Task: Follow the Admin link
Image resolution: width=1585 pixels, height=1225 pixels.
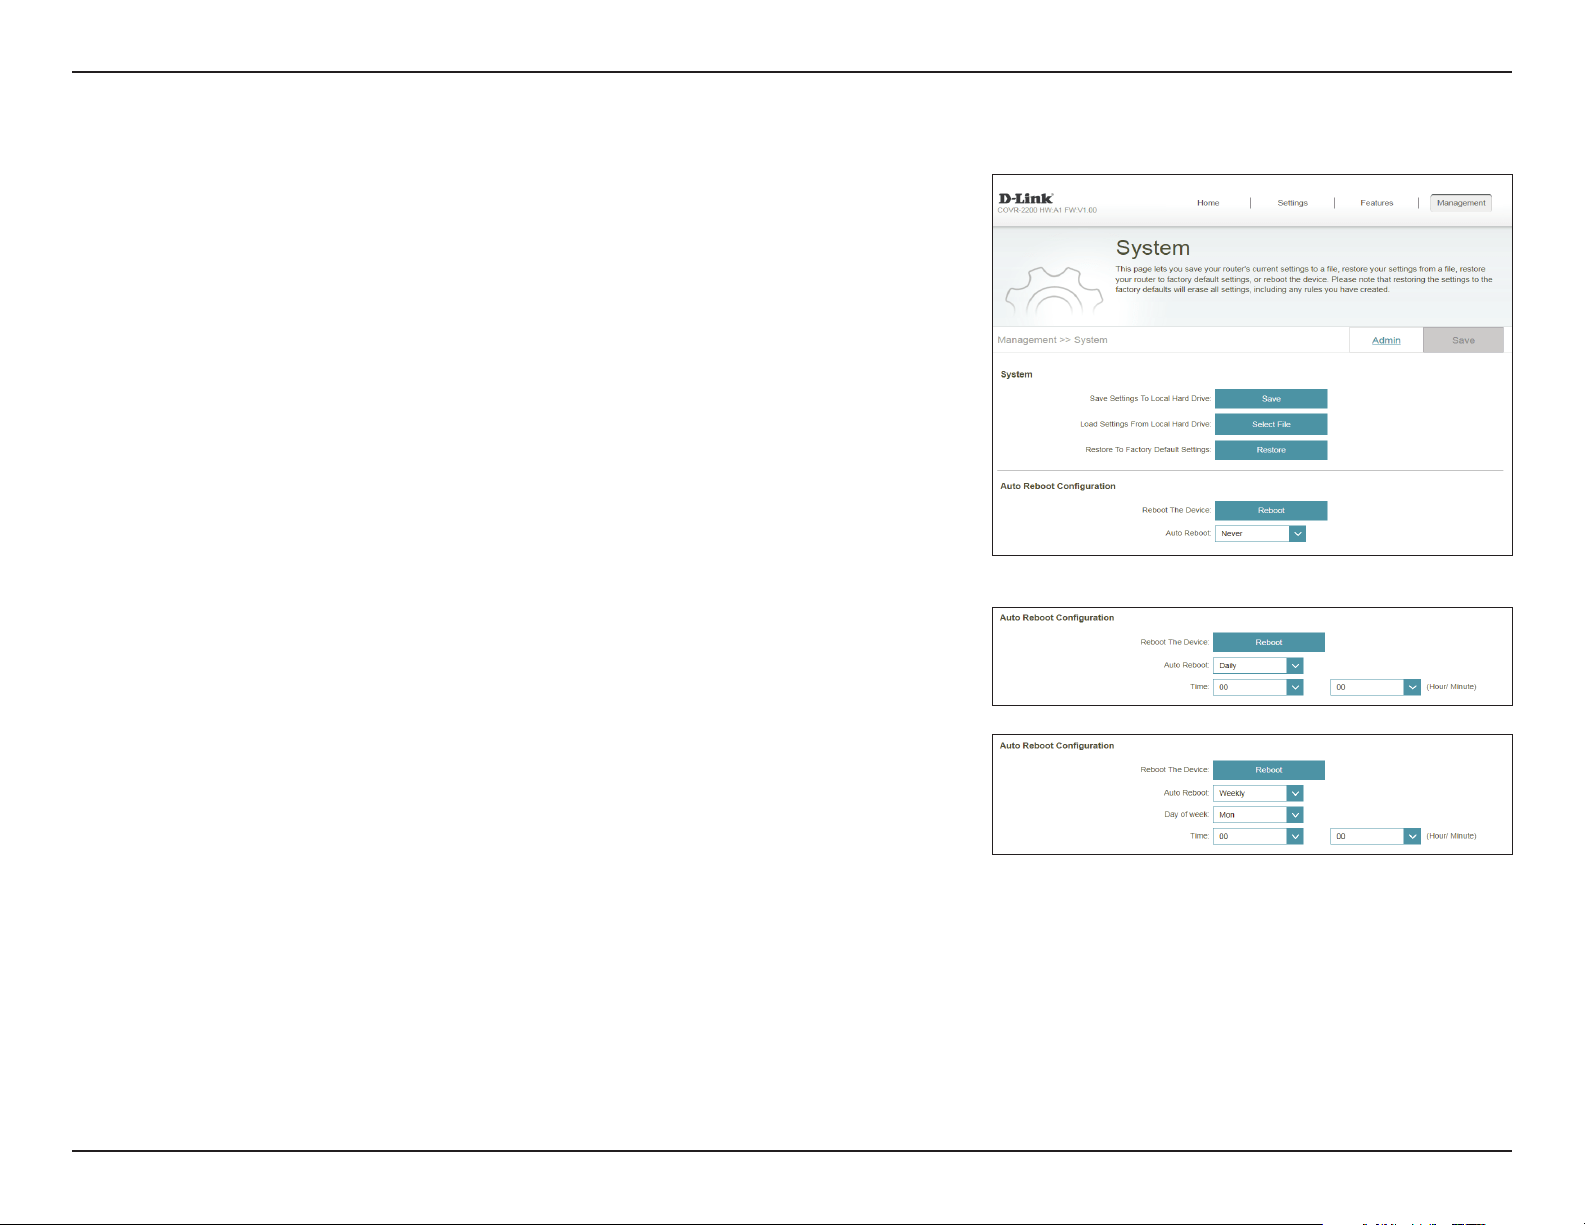Action: (x=1386, y=340)
